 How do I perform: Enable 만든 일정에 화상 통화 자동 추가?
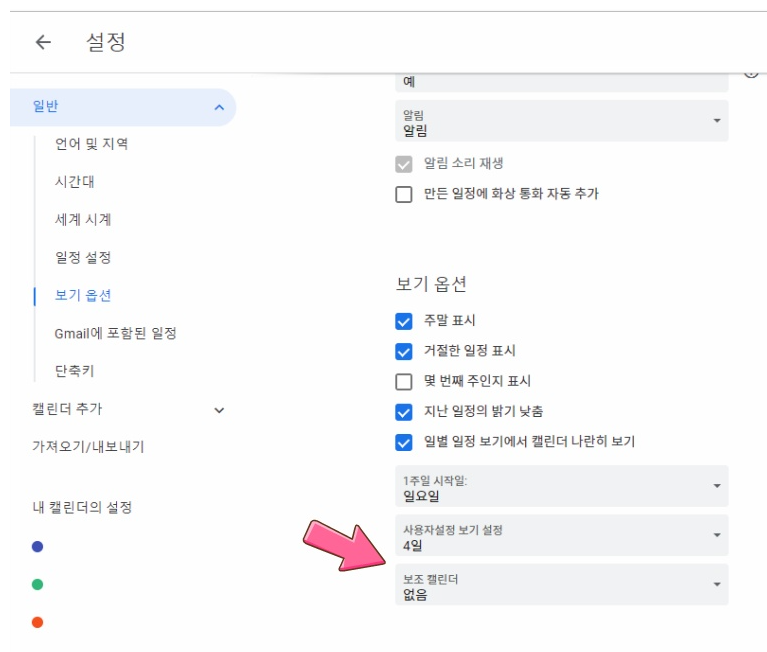pos(404,194)
